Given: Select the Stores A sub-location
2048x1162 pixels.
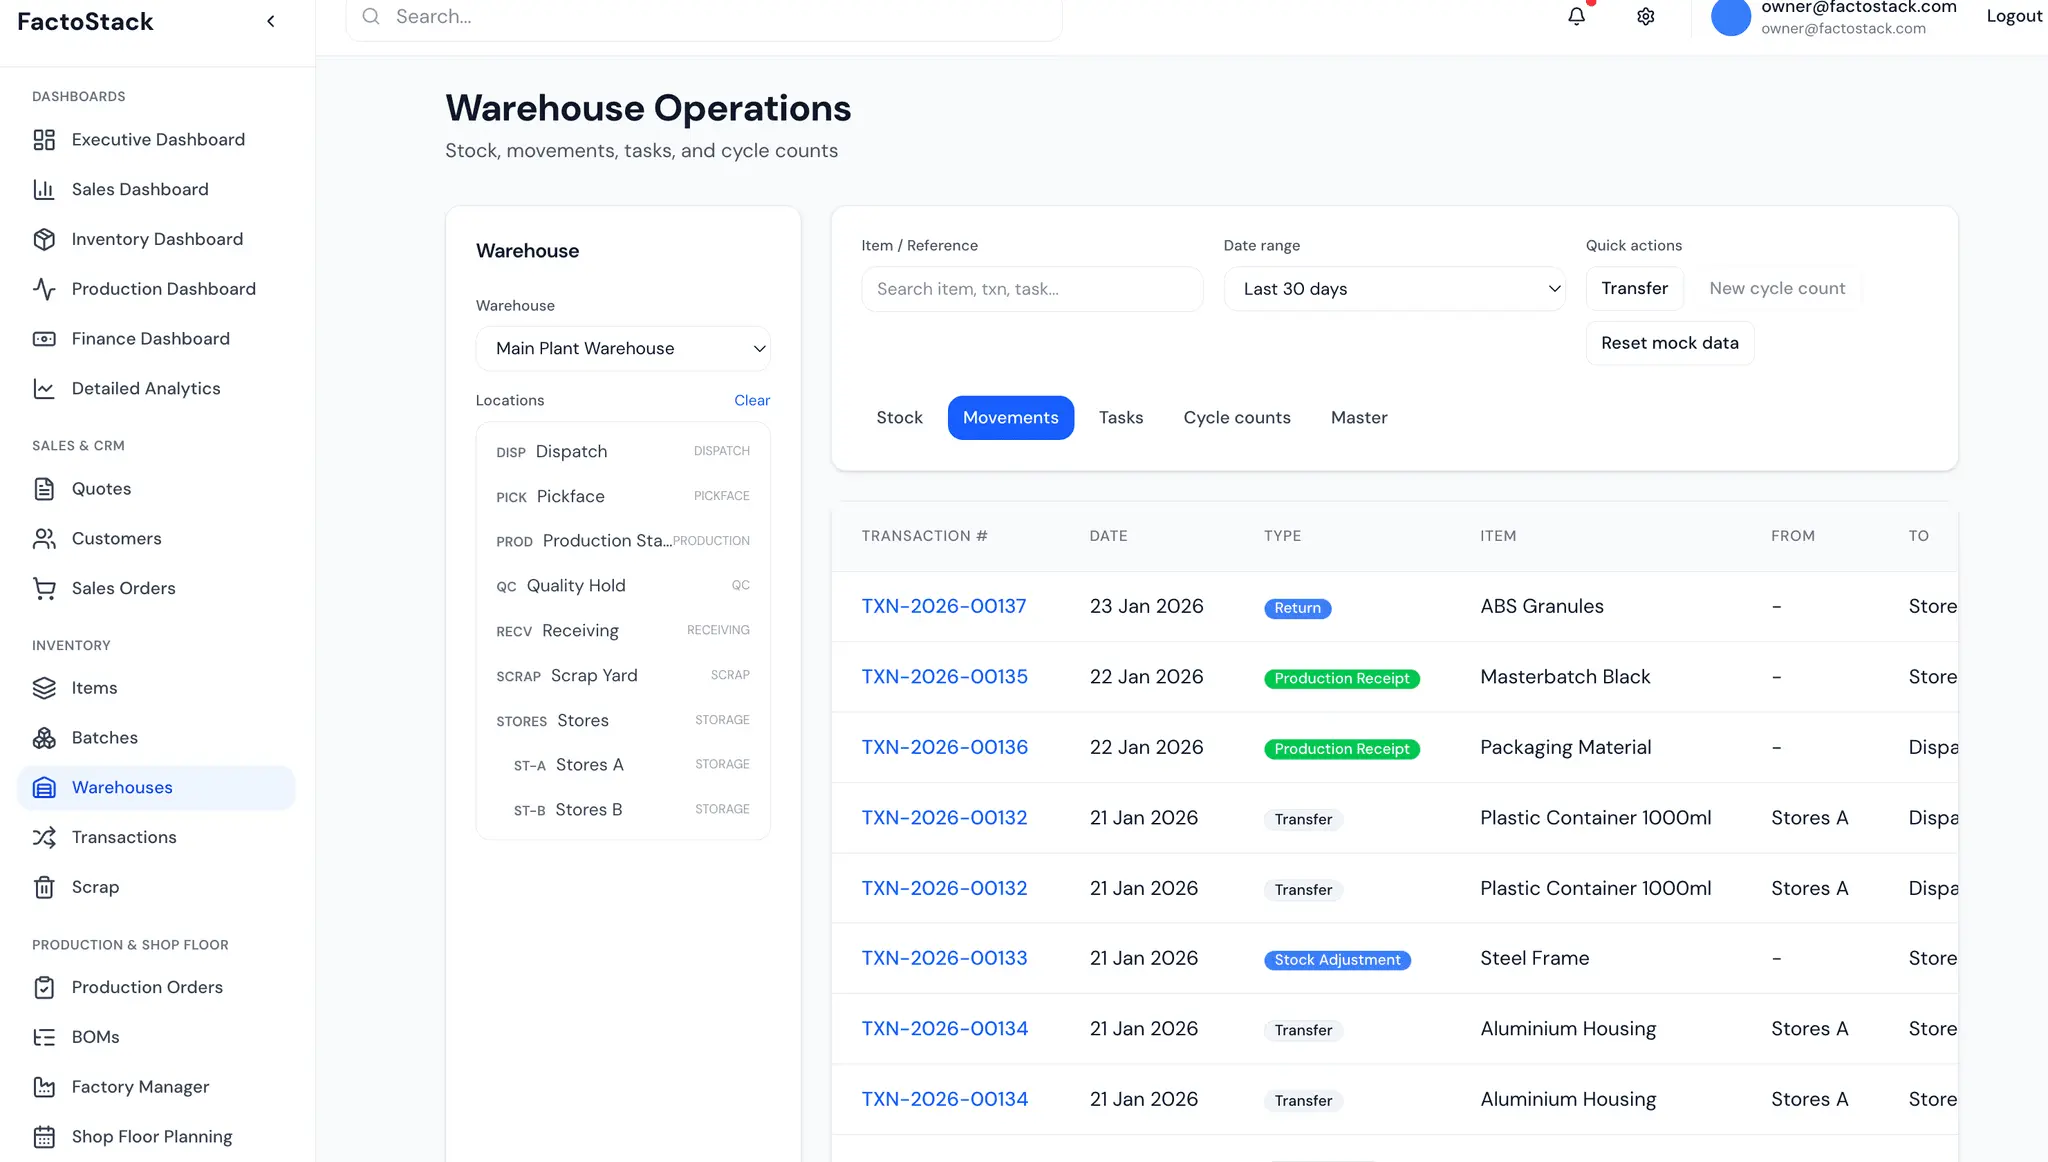Looking at the screenshot, I should pos(623,765).
